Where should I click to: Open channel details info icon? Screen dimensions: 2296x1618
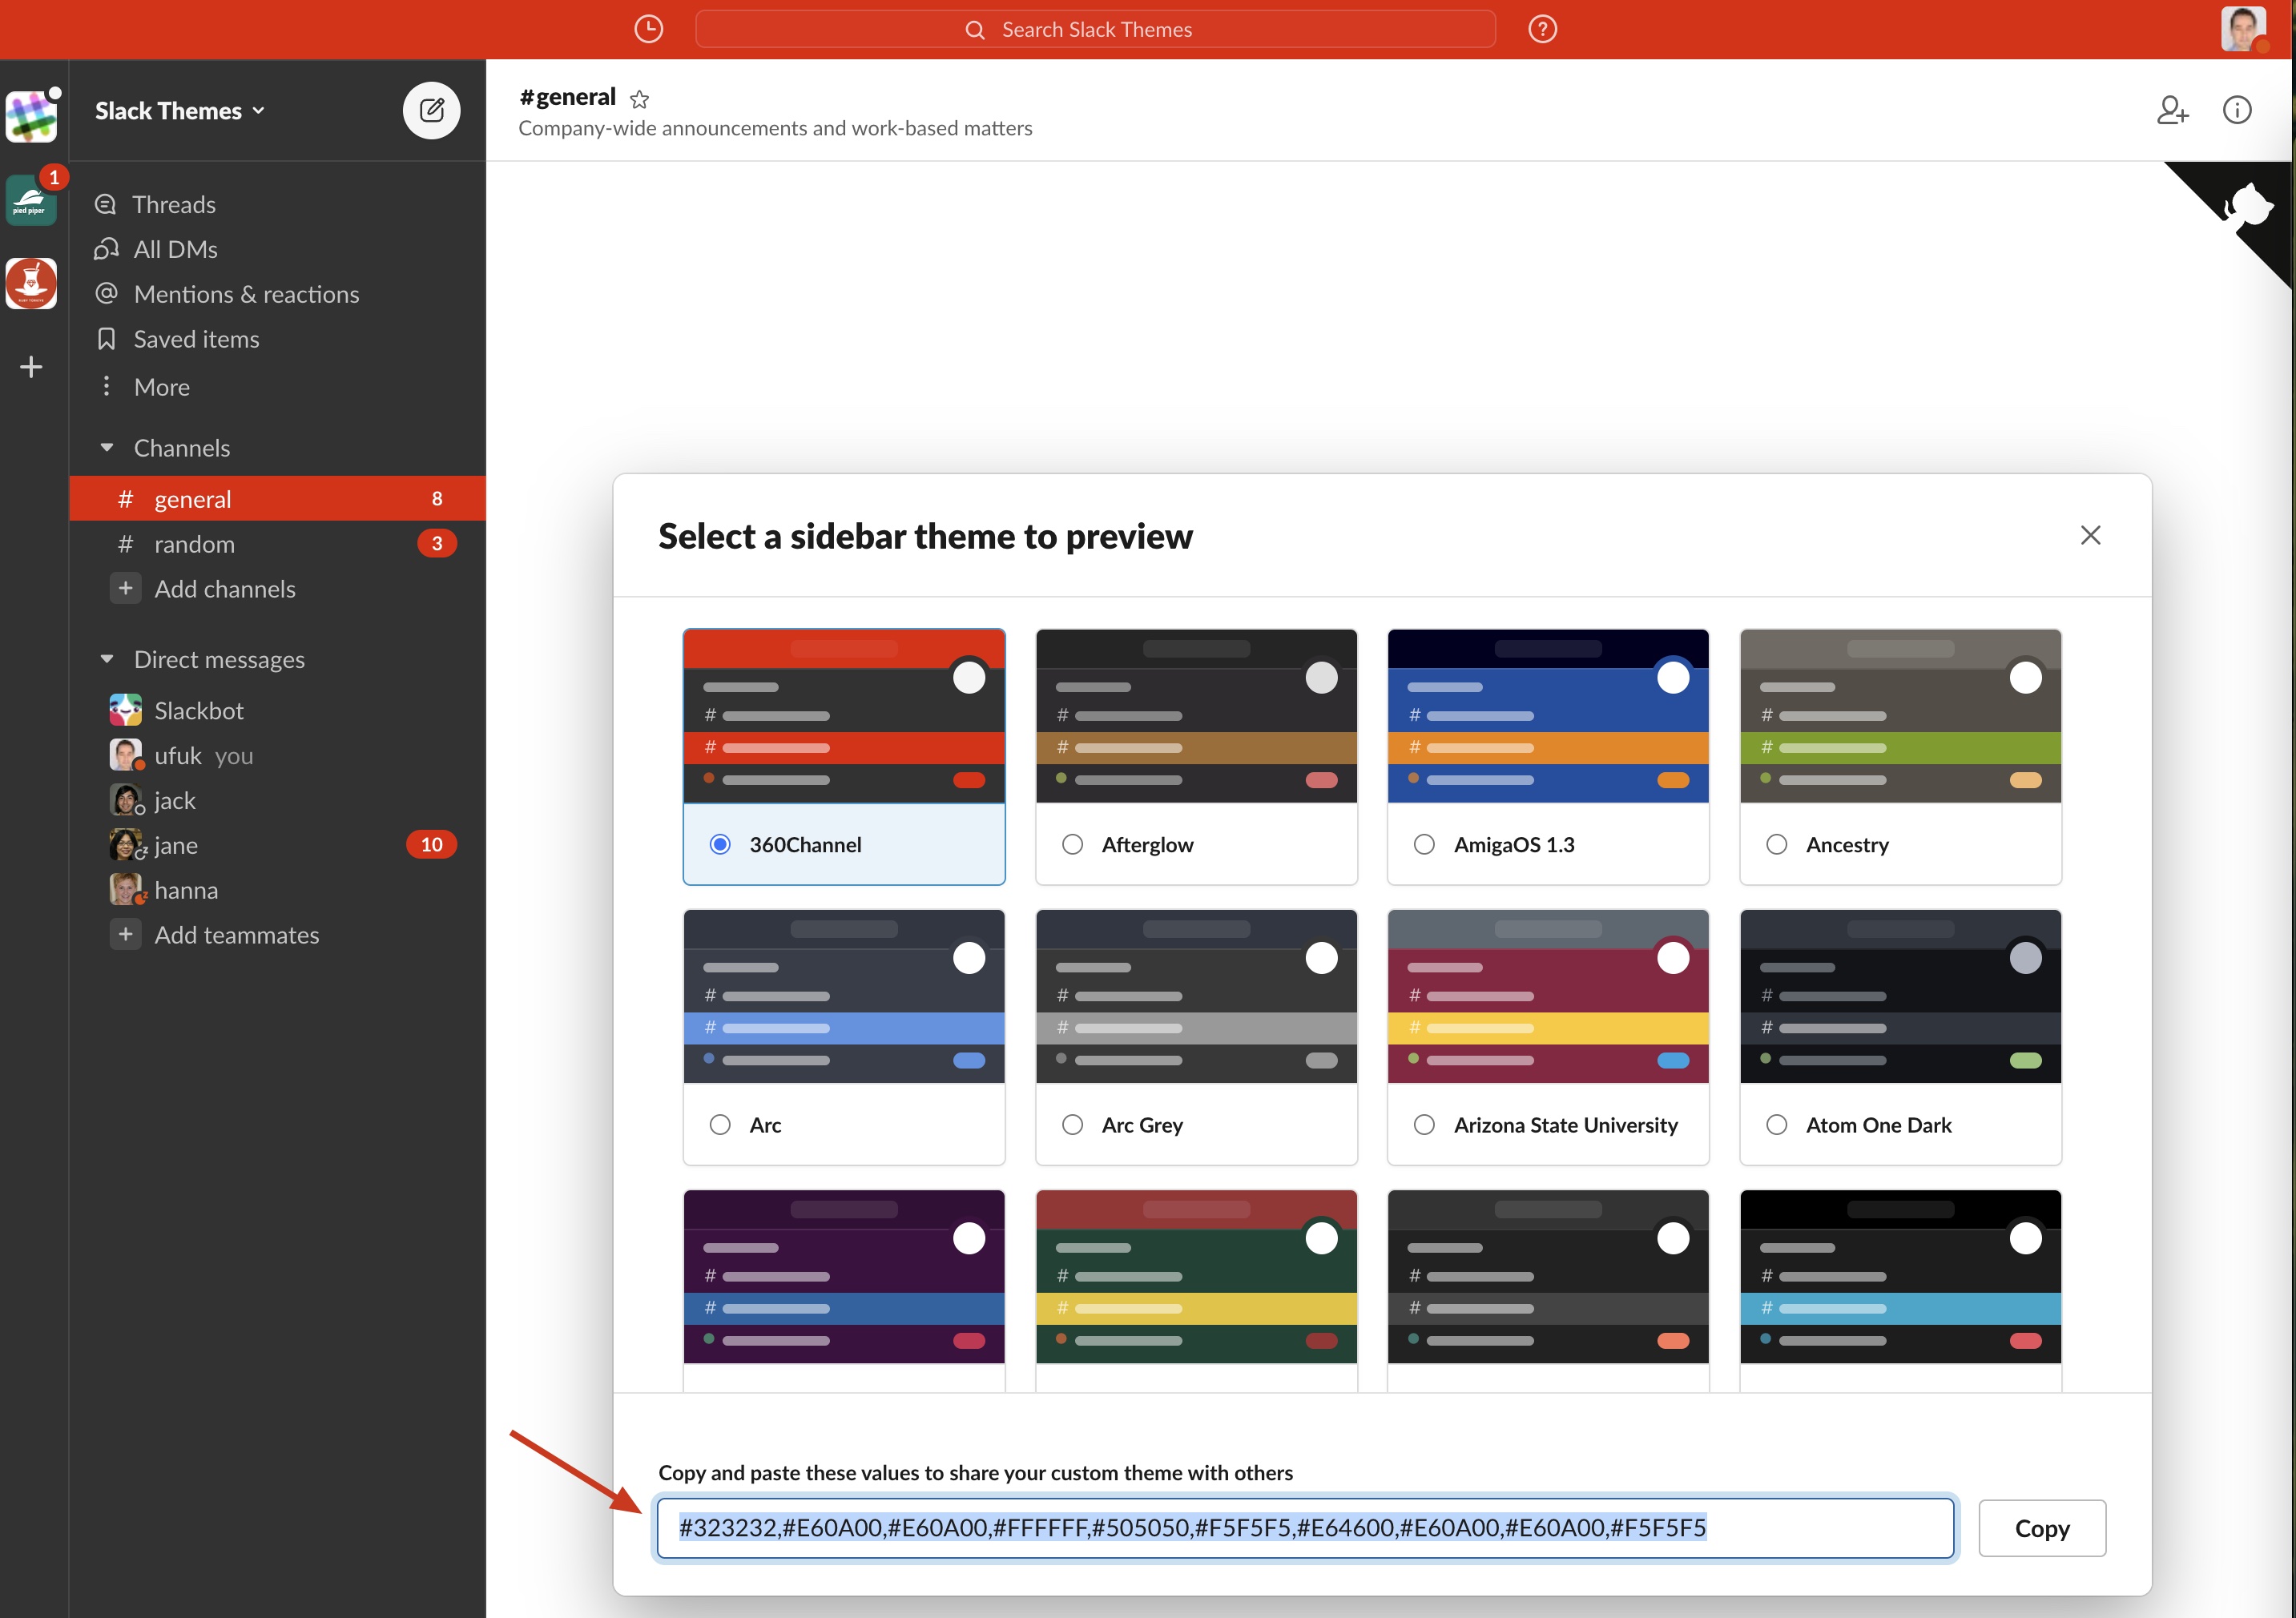pyautogui.click(x=2236, y=110)
